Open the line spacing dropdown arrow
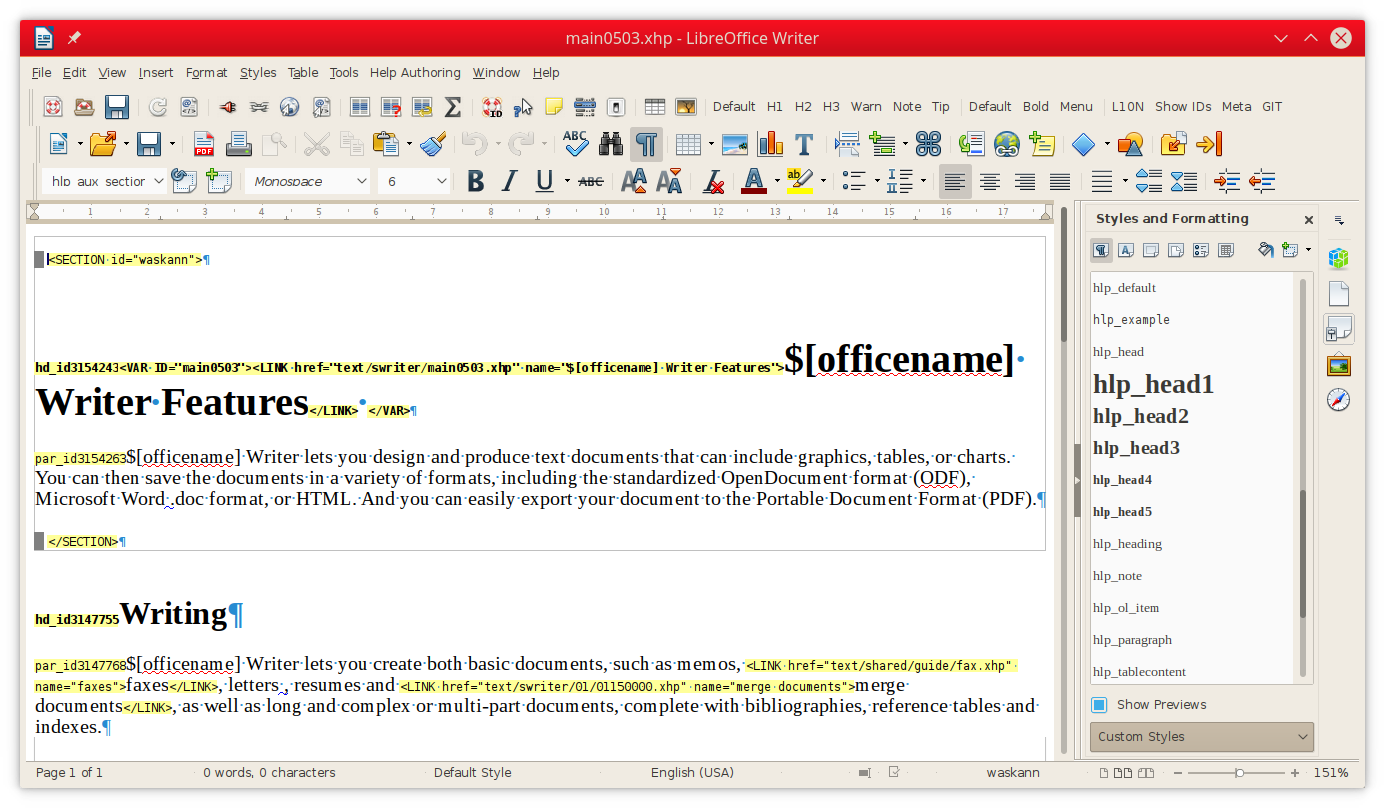This screenshot has height=808, width=1385. [x=1125, y=181]
